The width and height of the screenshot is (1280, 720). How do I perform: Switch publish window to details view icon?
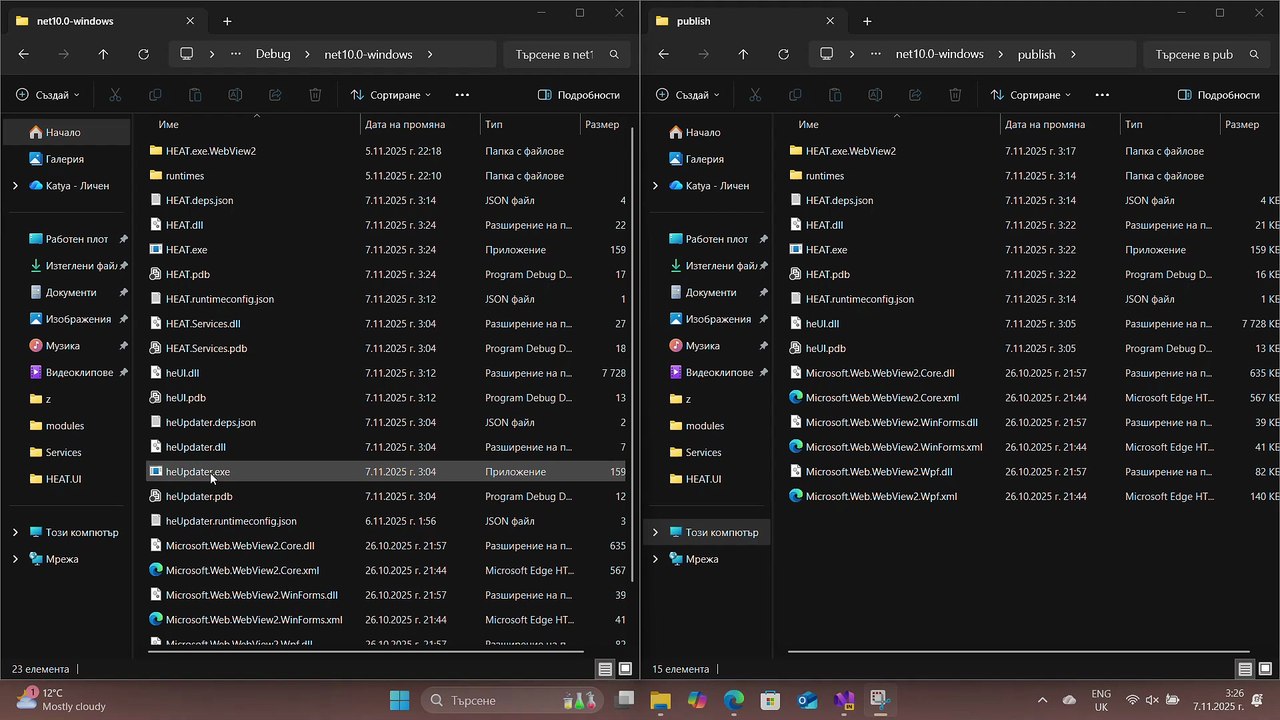point(1245,669)
